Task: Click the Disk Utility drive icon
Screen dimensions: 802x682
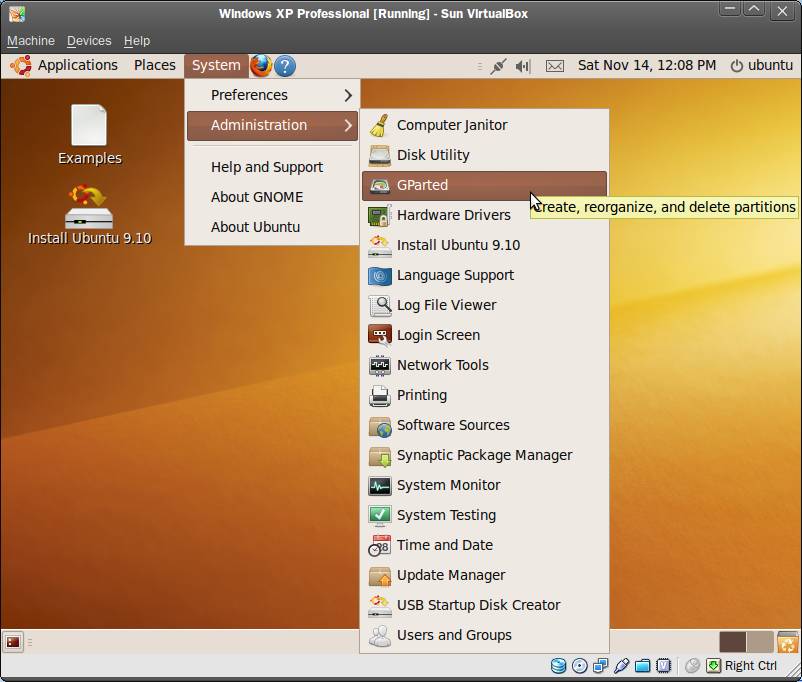Action: [379, 156]
